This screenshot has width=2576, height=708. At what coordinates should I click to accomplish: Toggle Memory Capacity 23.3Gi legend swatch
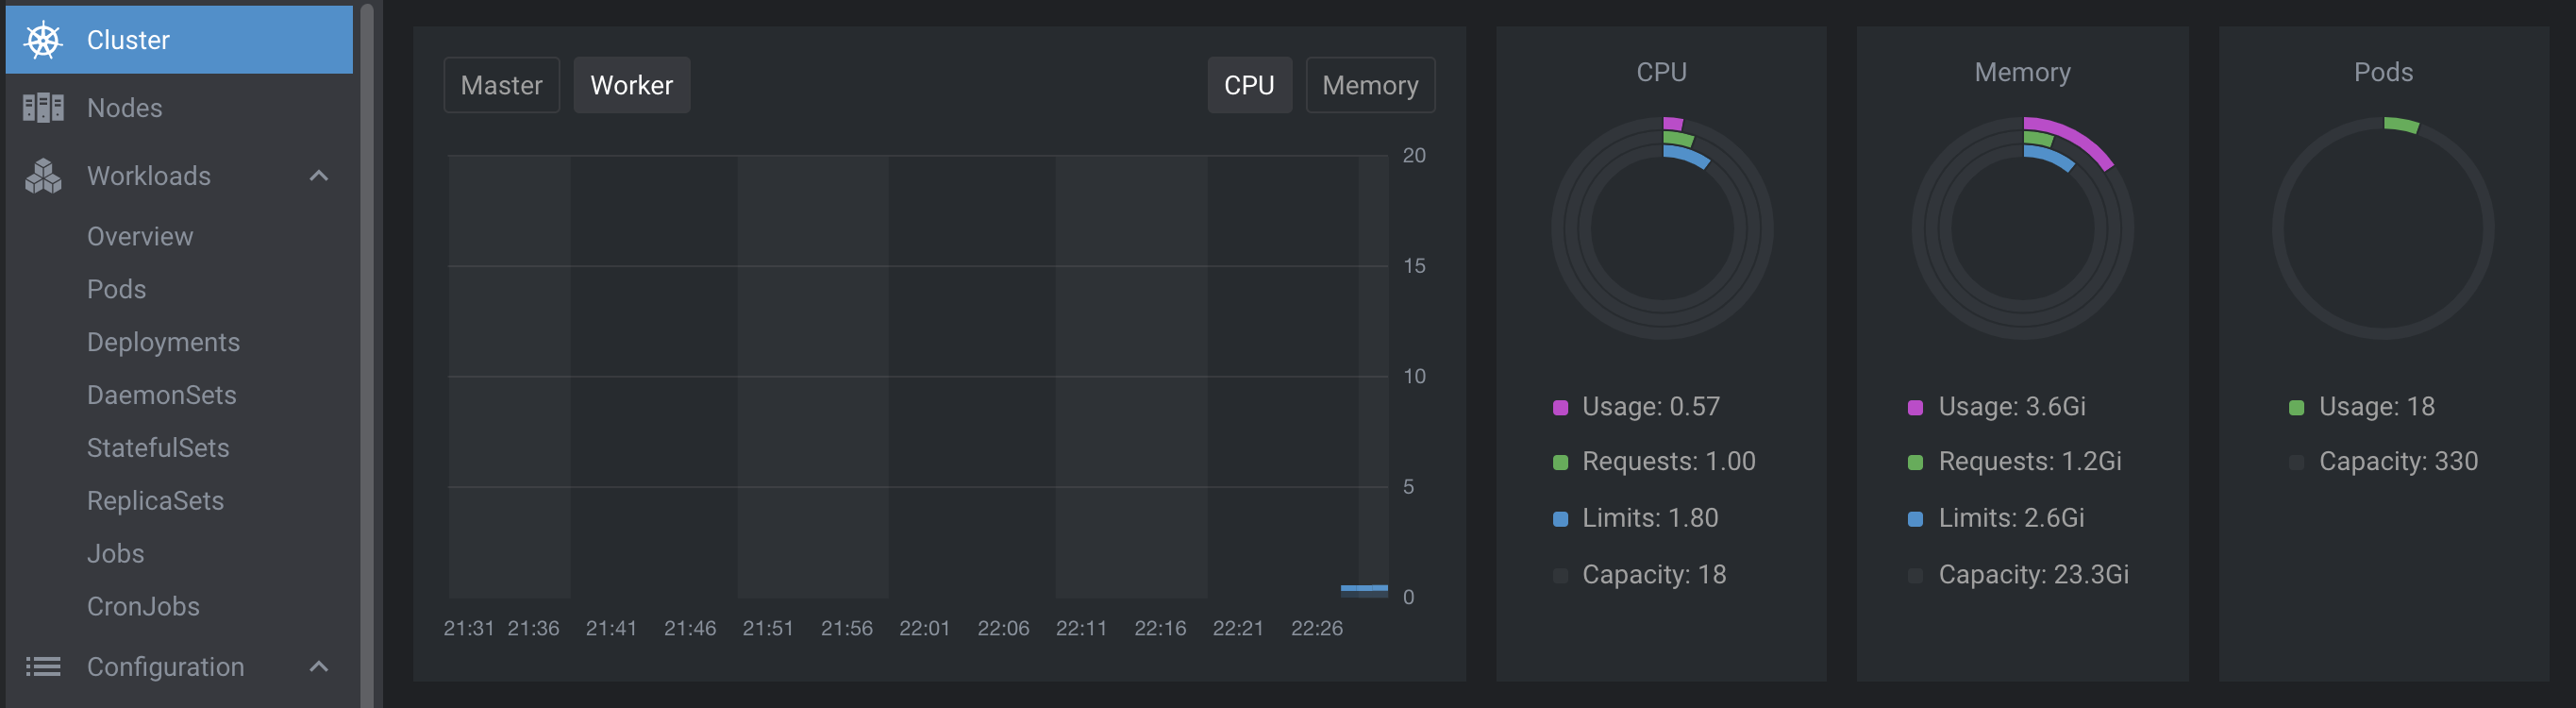click(x=1915, y=575)
